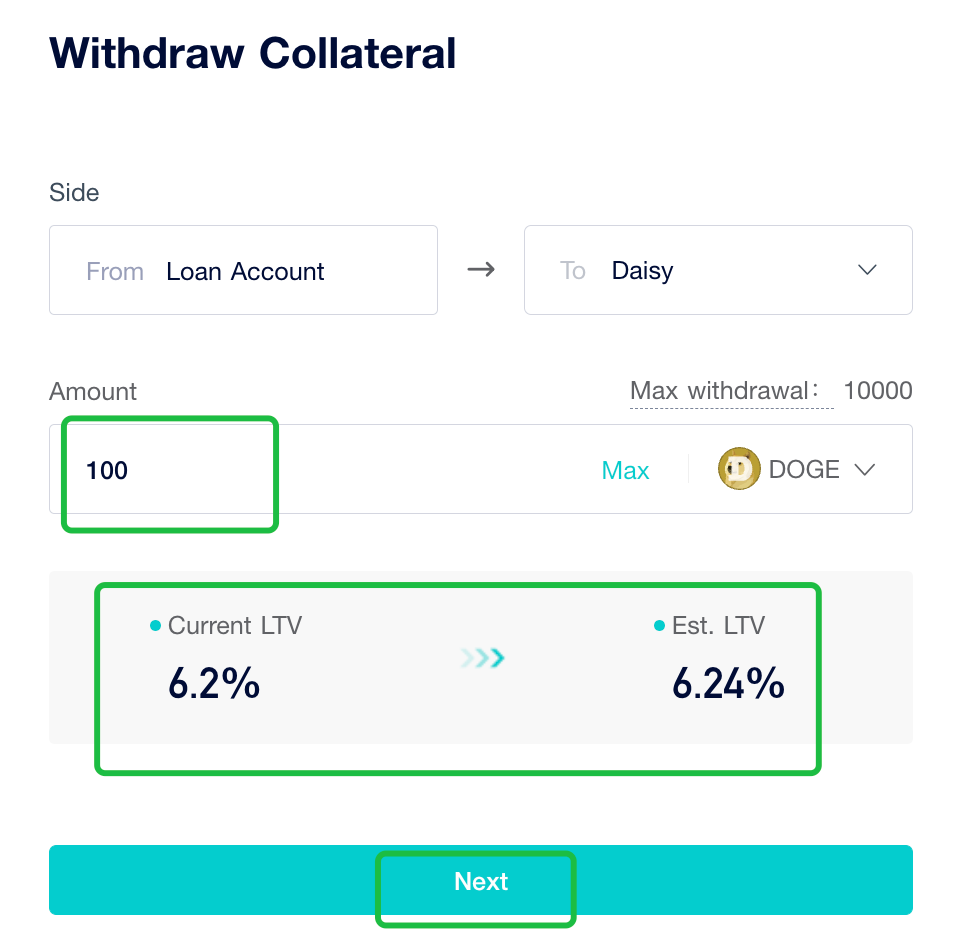Click the Dogecoin logo in the currency selector
970x942 pixels.
pyautogui.click(x=738, y=469)
